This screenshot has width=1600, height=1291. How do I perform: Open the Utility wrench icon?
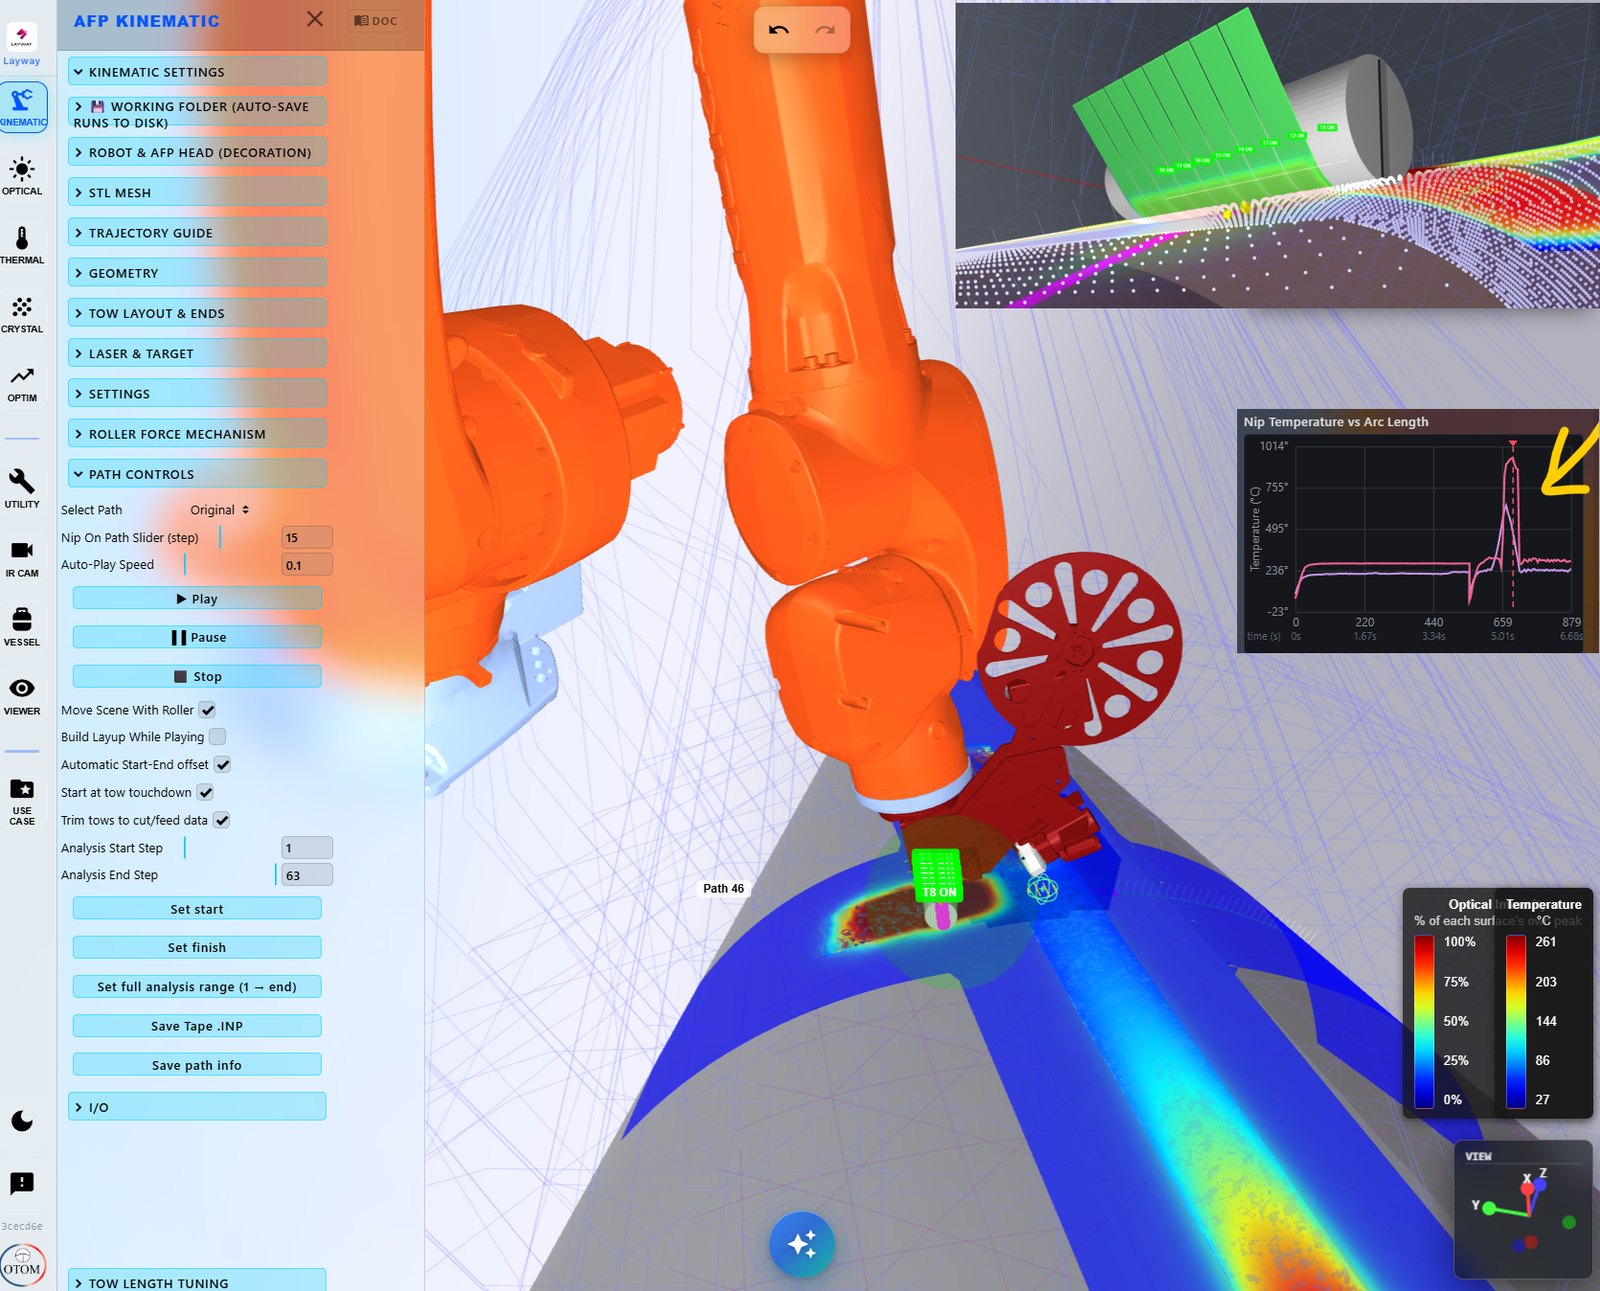point(22,489)
